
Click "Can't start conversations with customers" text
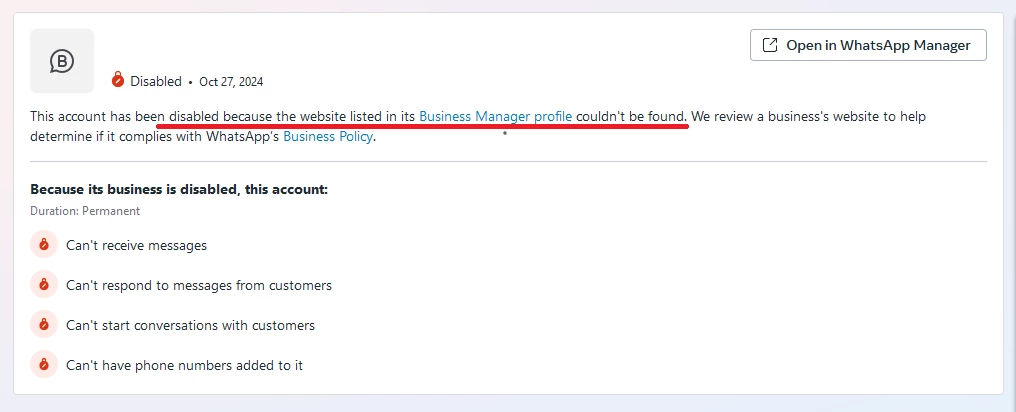point(190,325)
